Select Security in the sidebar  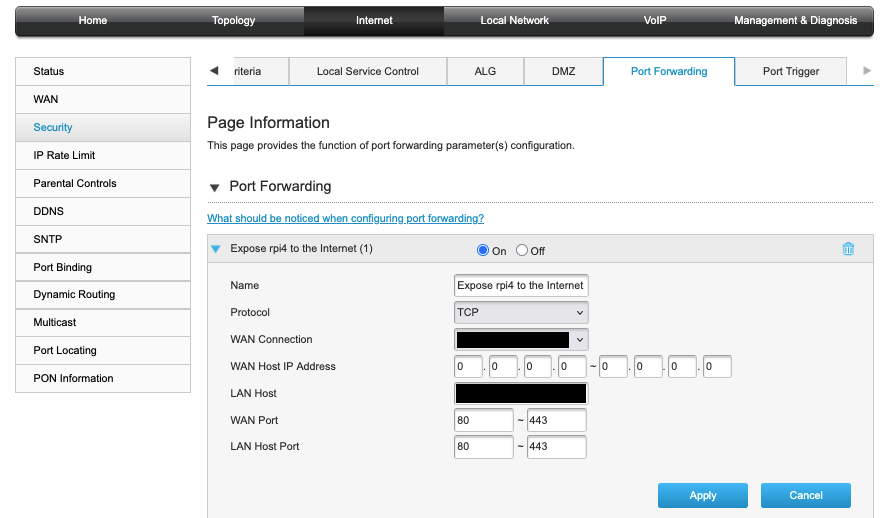coord(103,127)
